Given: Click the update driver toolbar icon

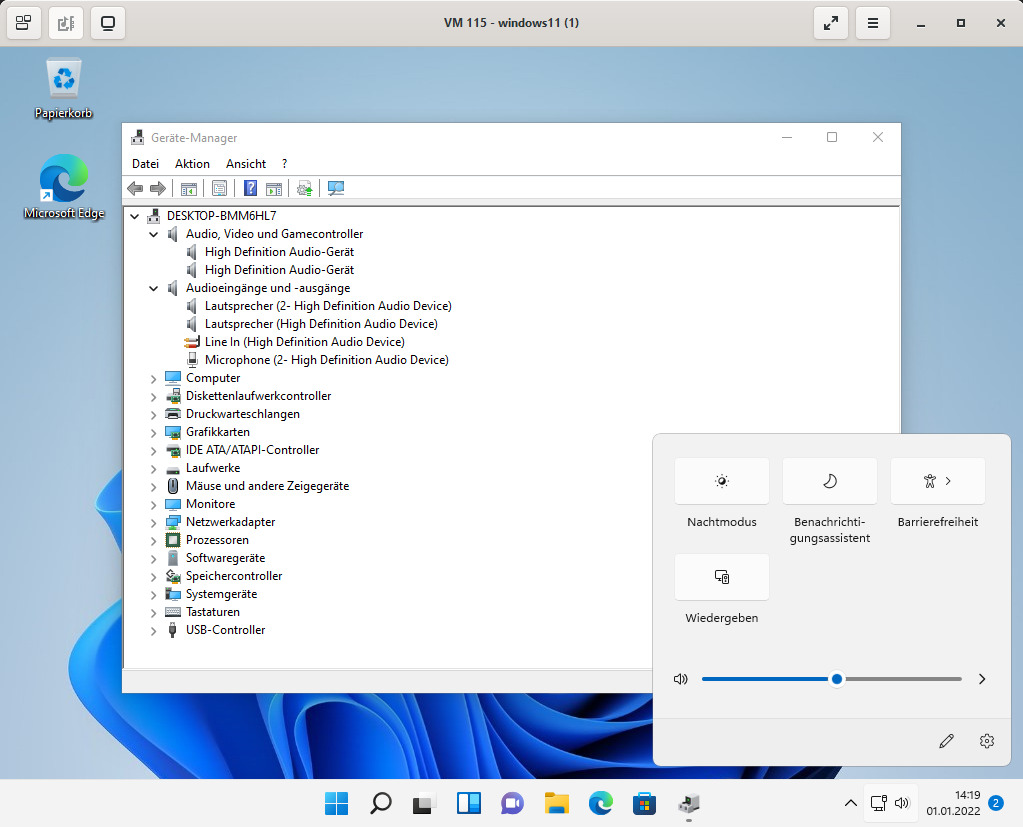Looking at the screenshot, I should pyautogui.click(x=305, y=189).
